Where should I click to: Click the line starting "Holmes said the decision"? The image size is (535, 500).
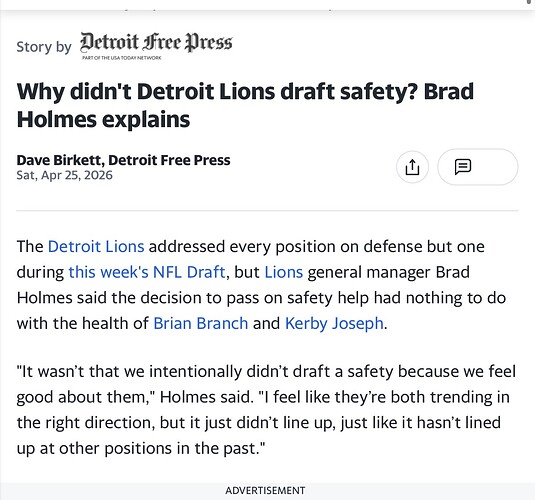coord(261,298)
